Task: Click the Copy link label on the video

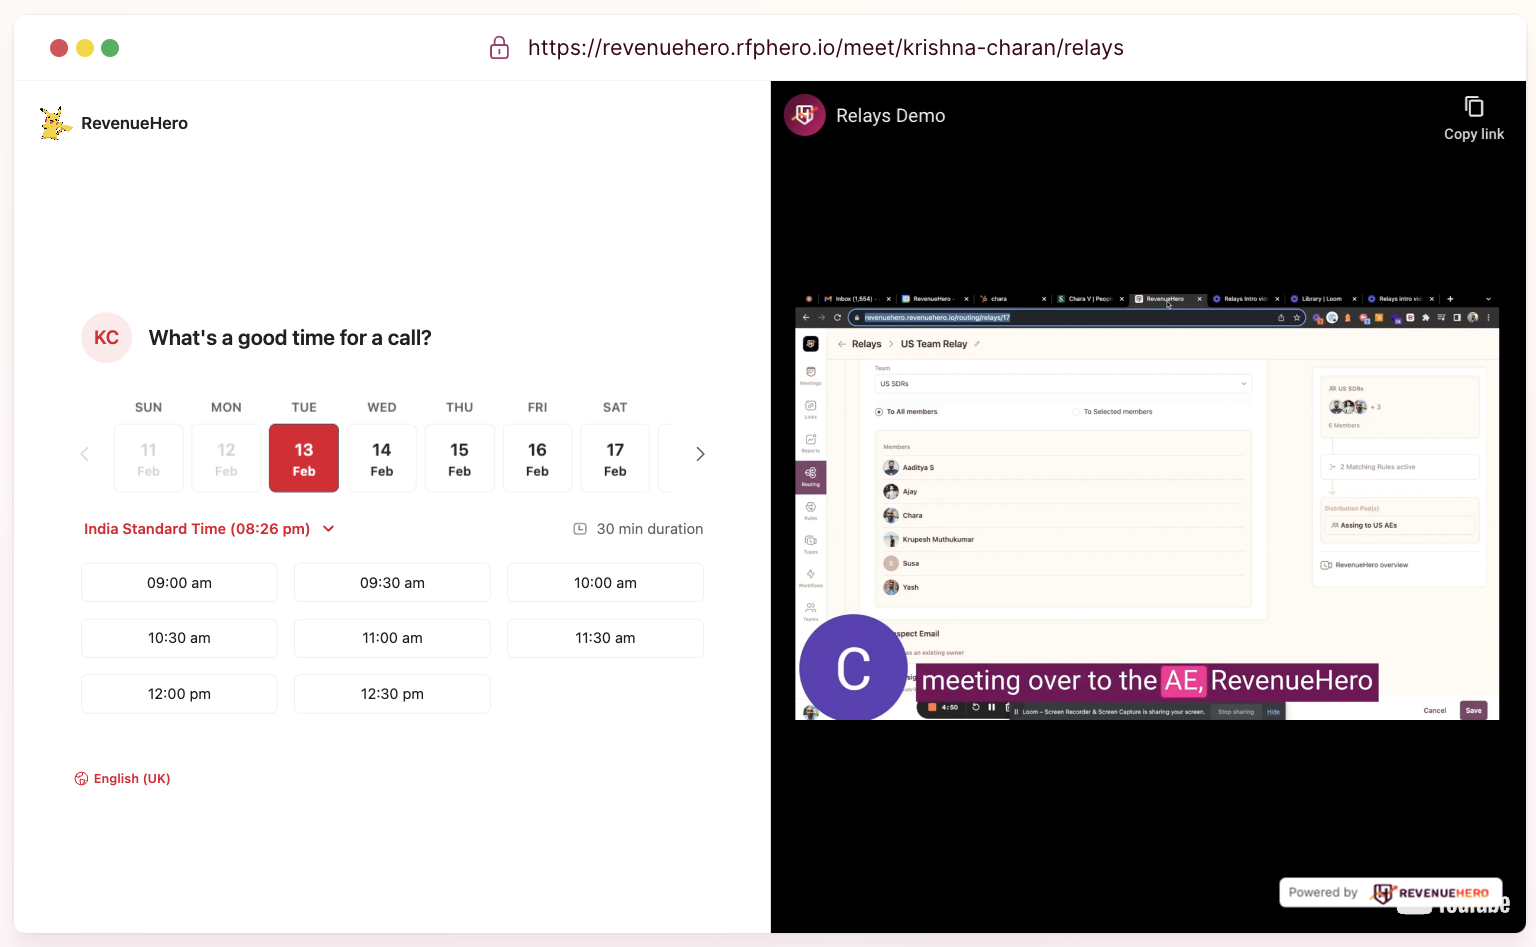Action: (1474, 134)
